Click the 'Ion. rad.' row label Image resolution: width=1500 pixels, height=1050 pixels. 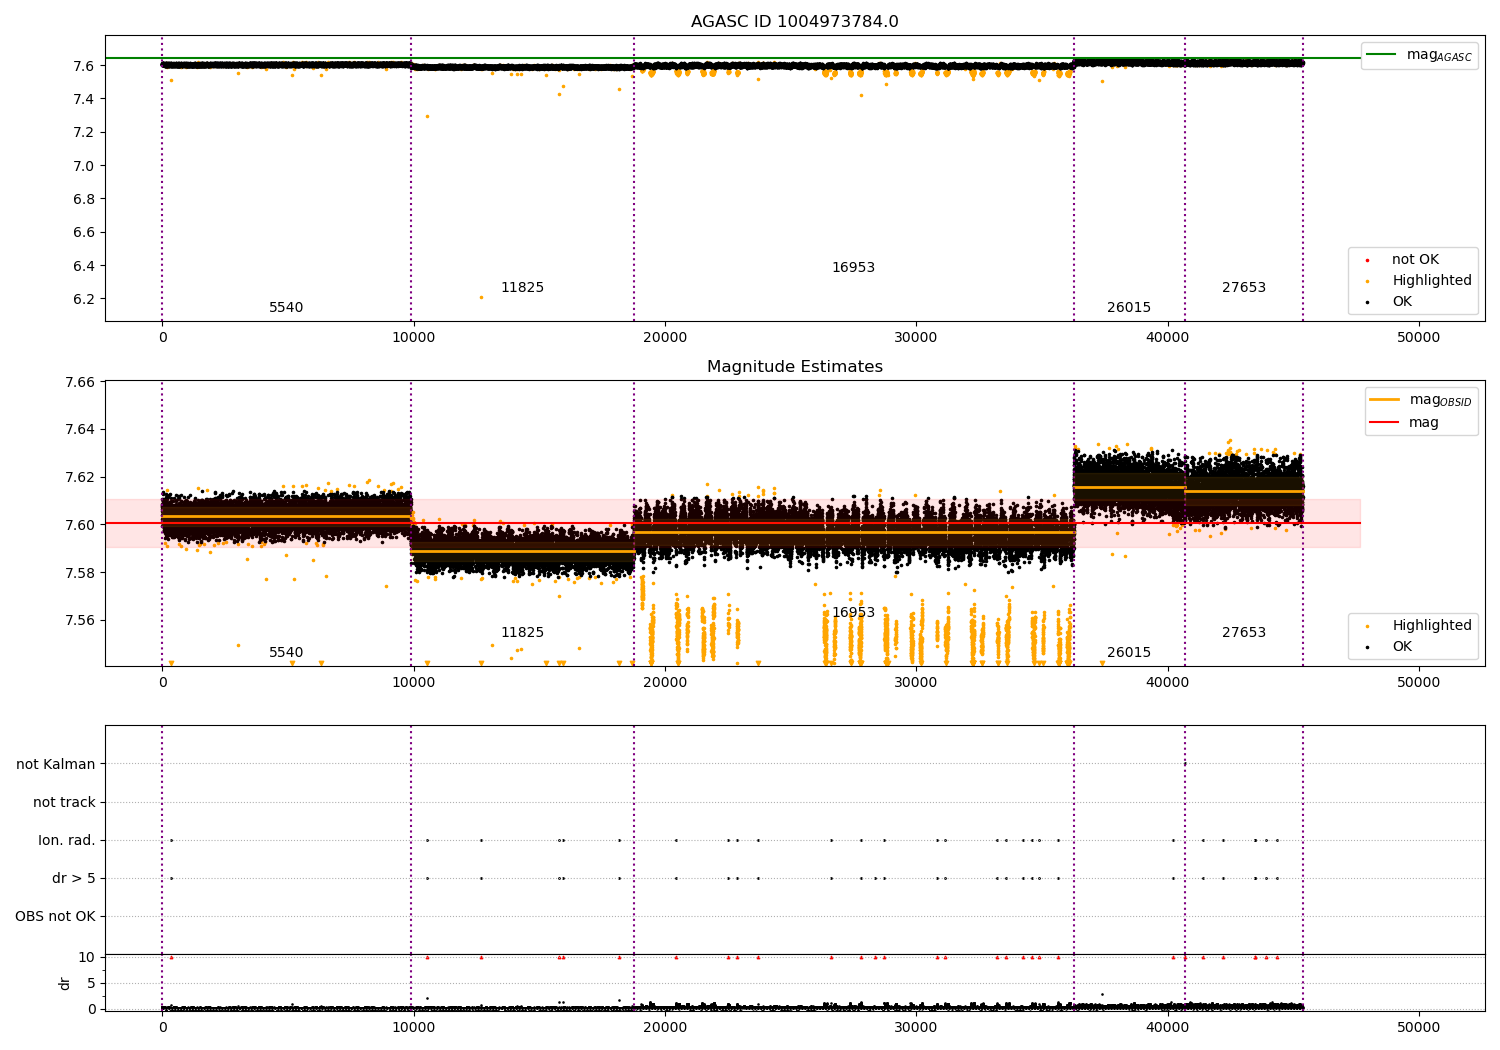[67, 840]
